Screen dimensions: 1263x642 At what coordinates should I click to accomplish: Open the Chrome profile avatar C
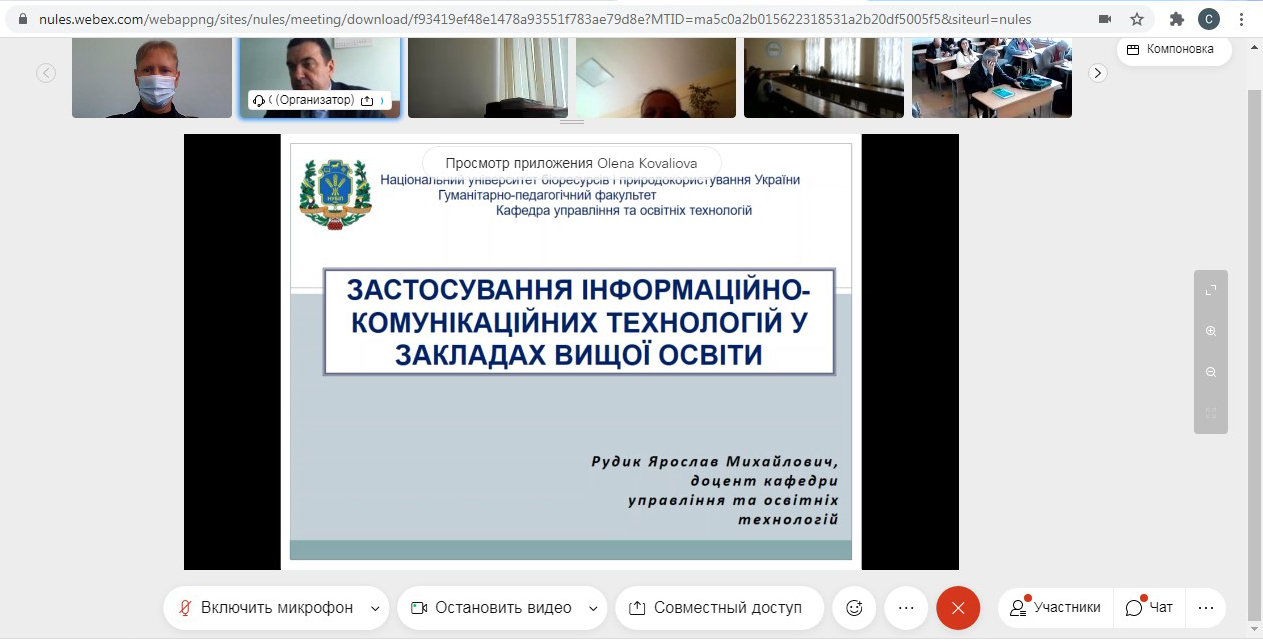coord(1209,19)
